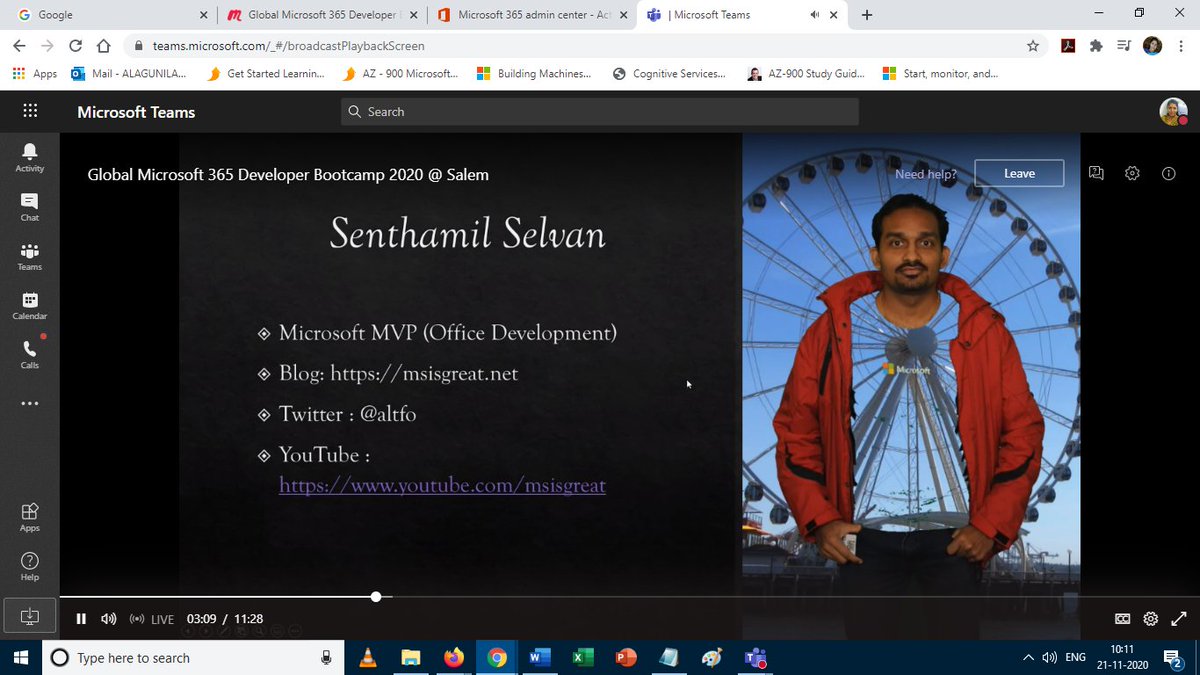Jump to LIVE position
The width and height of the screenshot is (1200, 675).
tap(152, 619)
